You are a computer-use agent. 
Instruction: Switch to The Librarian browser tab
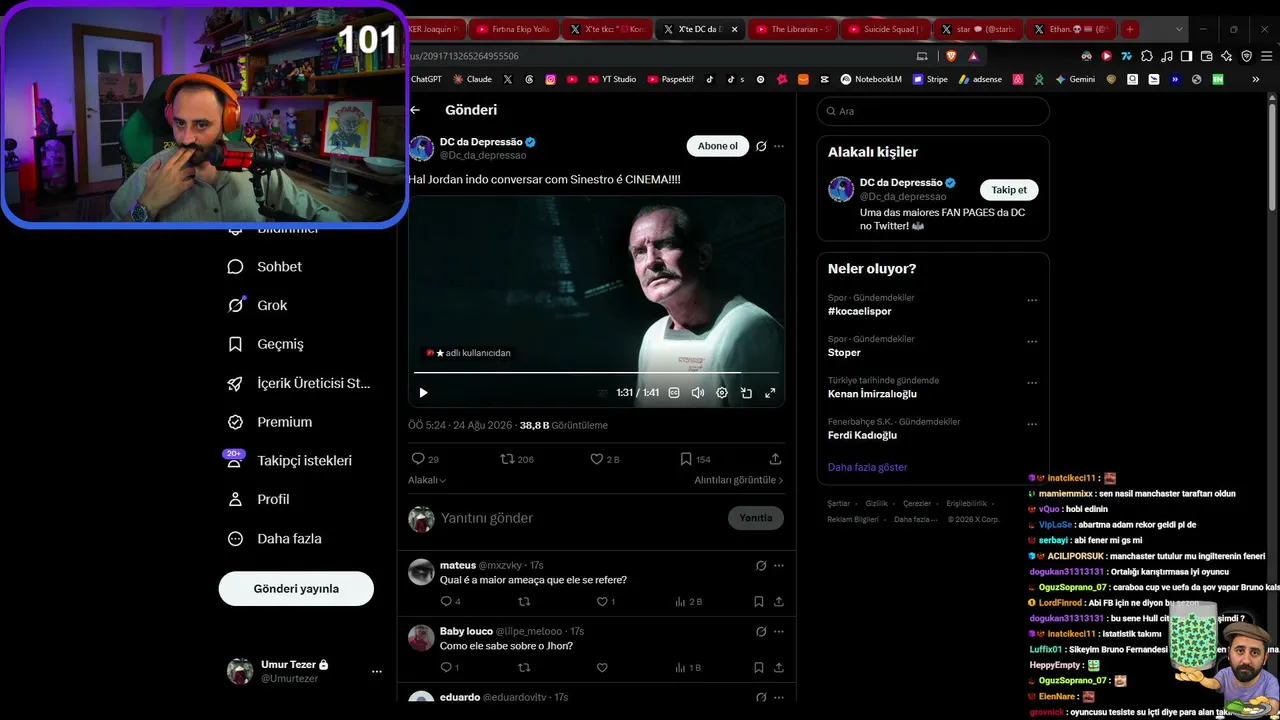coord(792,29)
